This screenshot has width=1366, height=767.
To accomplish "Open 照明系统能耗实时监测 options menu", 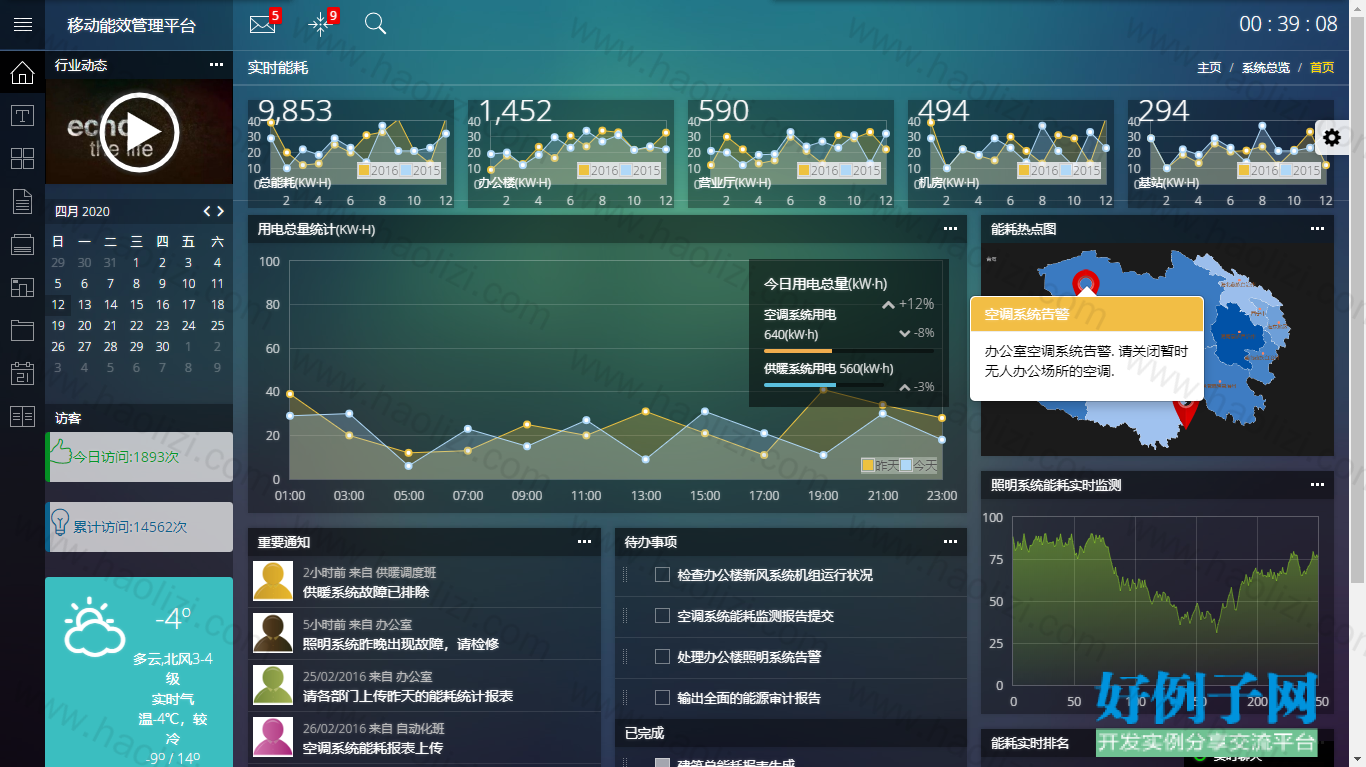I will pyautogui.click(x=1318, y=485).
